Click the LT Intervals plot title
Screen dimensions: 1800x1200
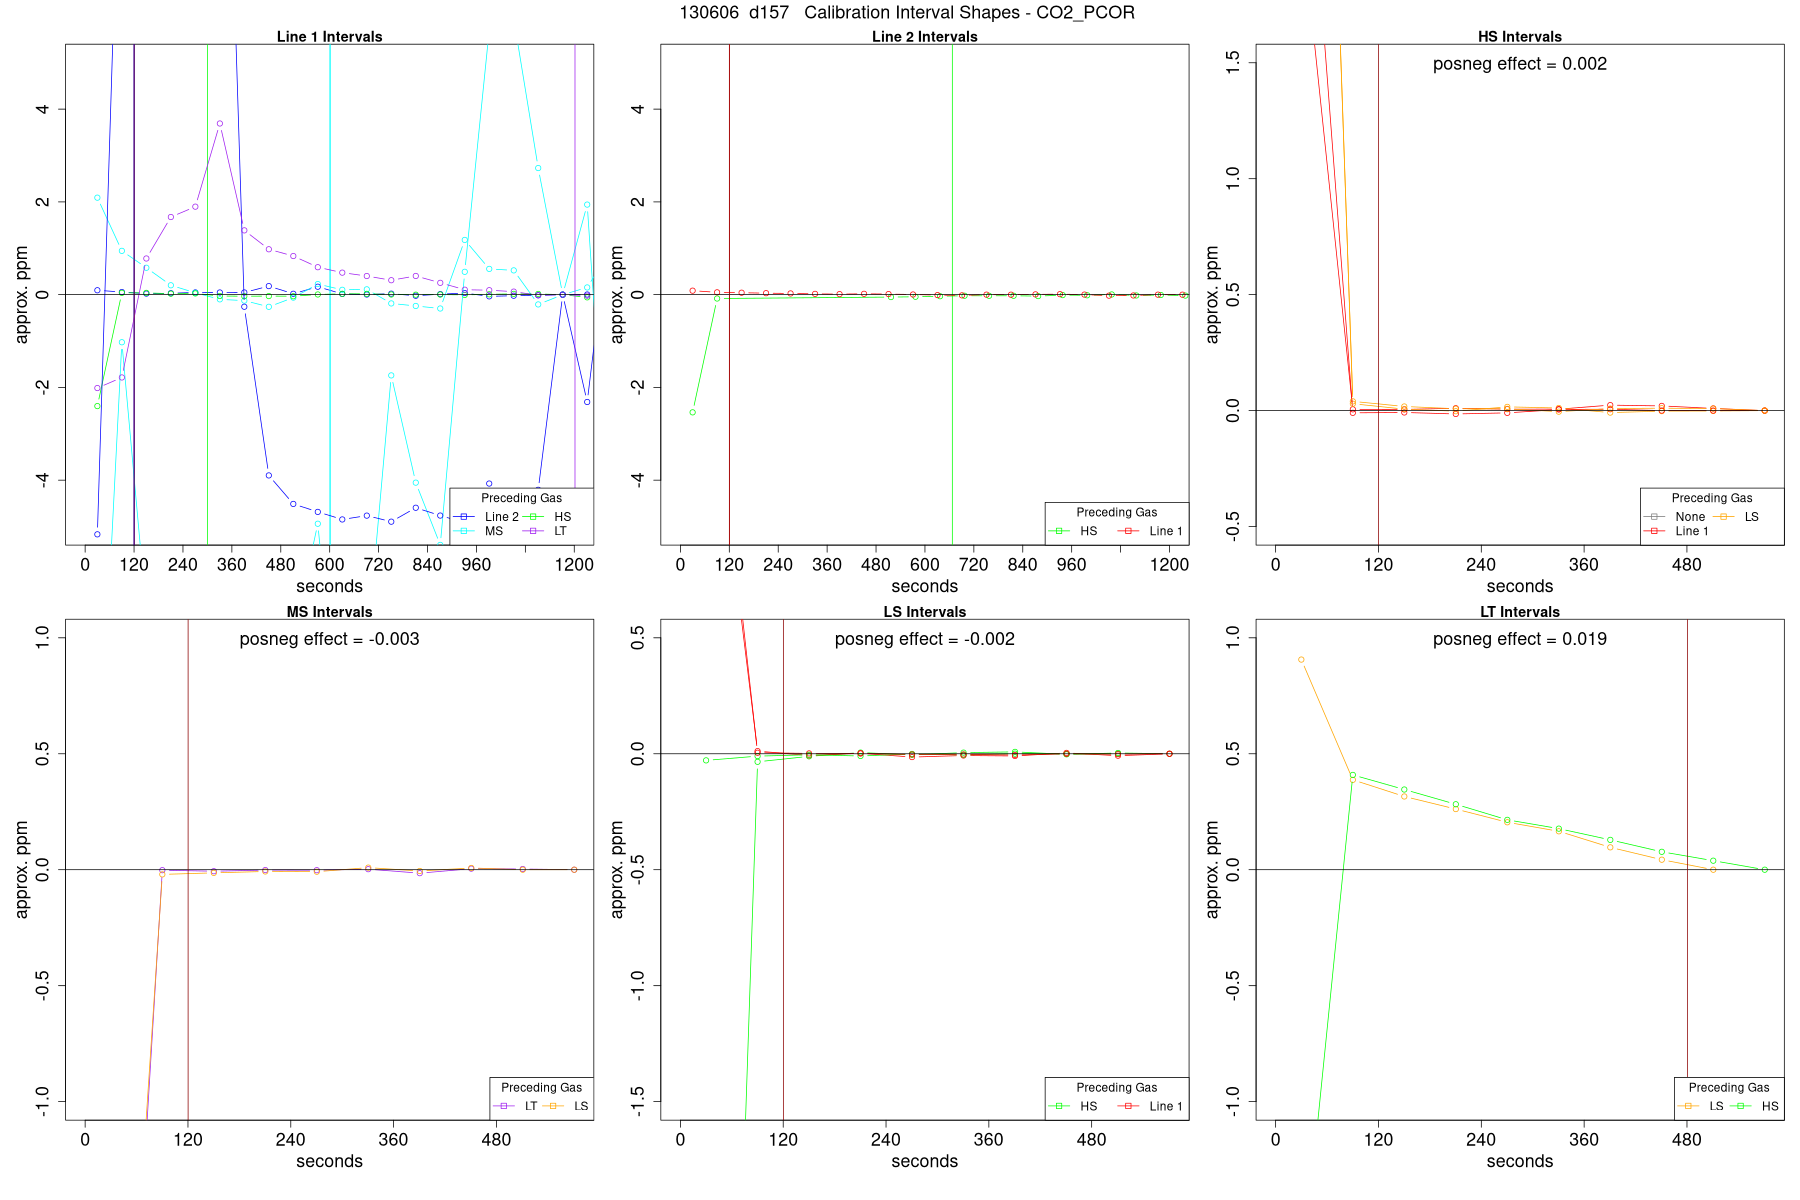coord(1519,612)
